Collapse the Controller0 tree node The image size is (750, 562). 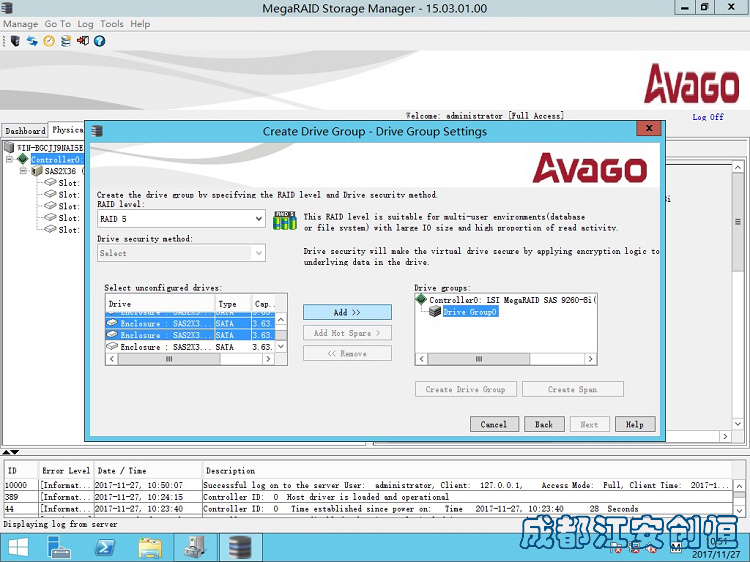(x=9, y=159)
